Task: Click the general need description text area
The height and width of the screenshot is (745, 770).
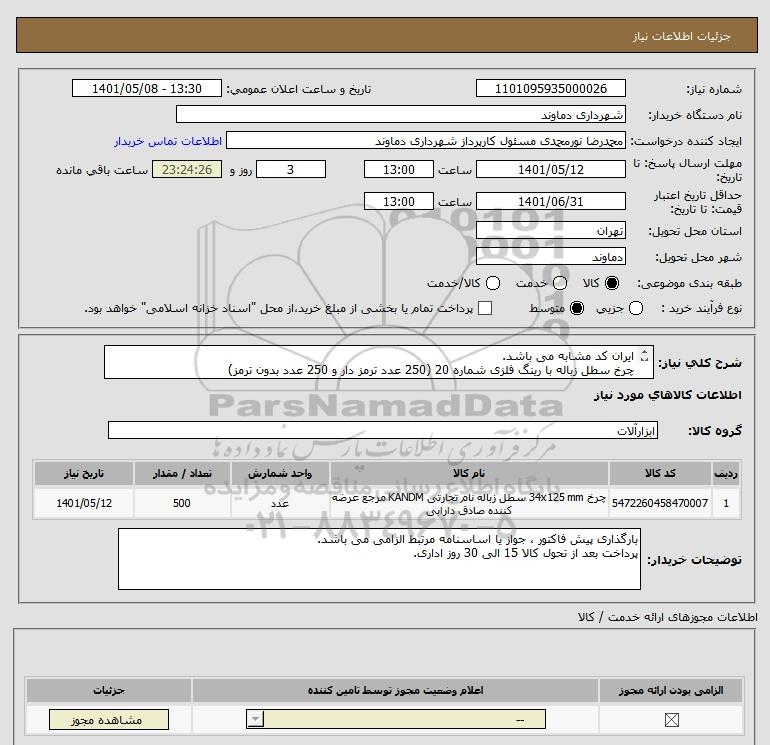Action: [x=379, y=362]
